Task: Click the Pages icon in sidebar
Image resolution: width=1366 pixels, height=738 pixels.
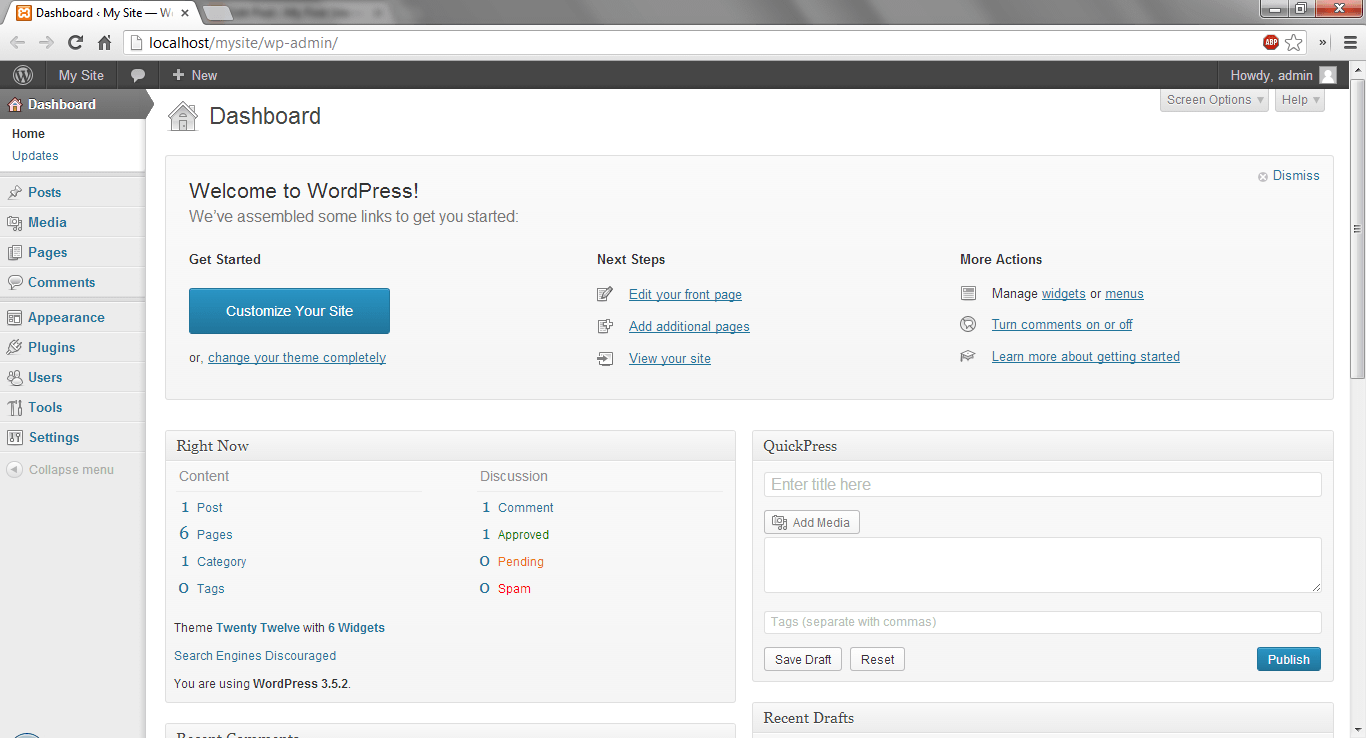Action: tap(14, 252)
